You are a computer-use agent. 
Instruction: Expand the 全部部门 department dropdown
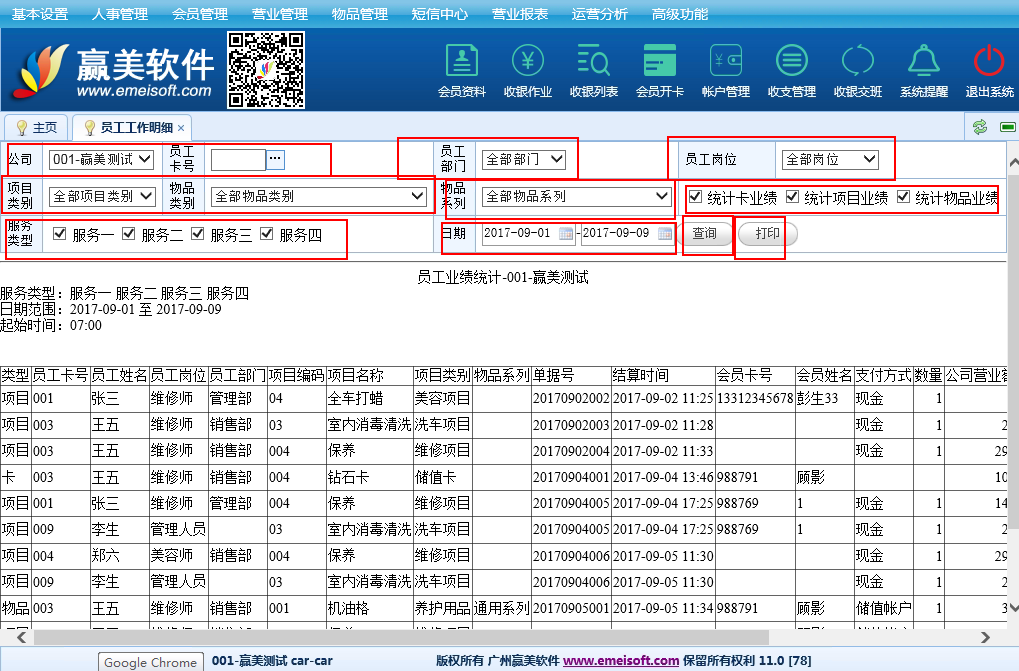523,159
